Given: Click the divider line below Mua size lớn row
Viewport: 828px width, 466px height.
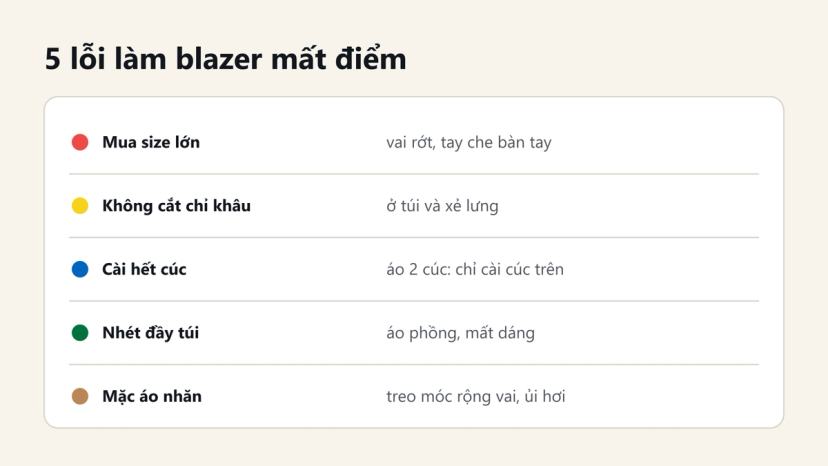Looking at the screenshot, I should click(414, 174).
